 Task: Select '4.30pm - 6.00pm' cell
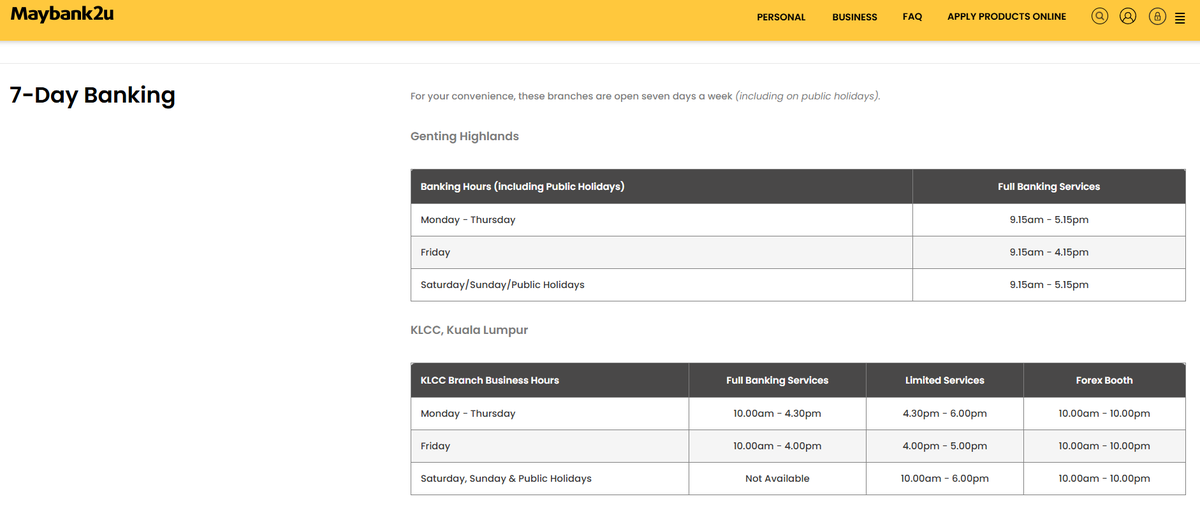pyautogui.click(x=944, y=414)
